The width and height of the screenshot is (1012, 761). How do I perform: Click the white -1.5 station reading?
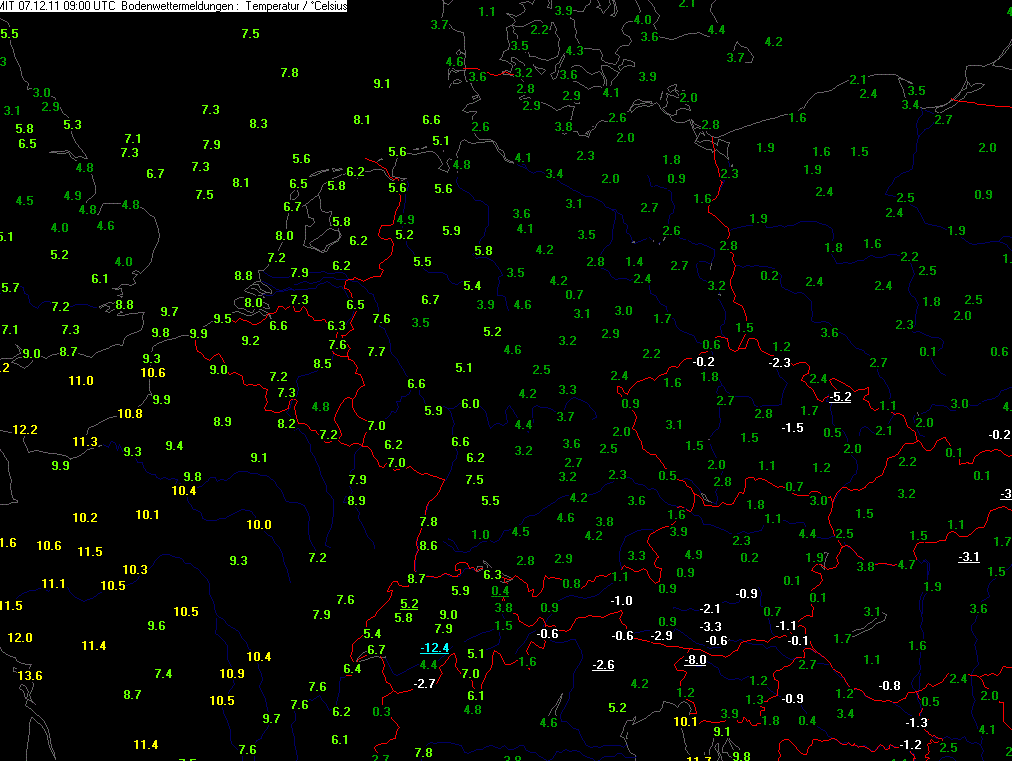[792, 428]
